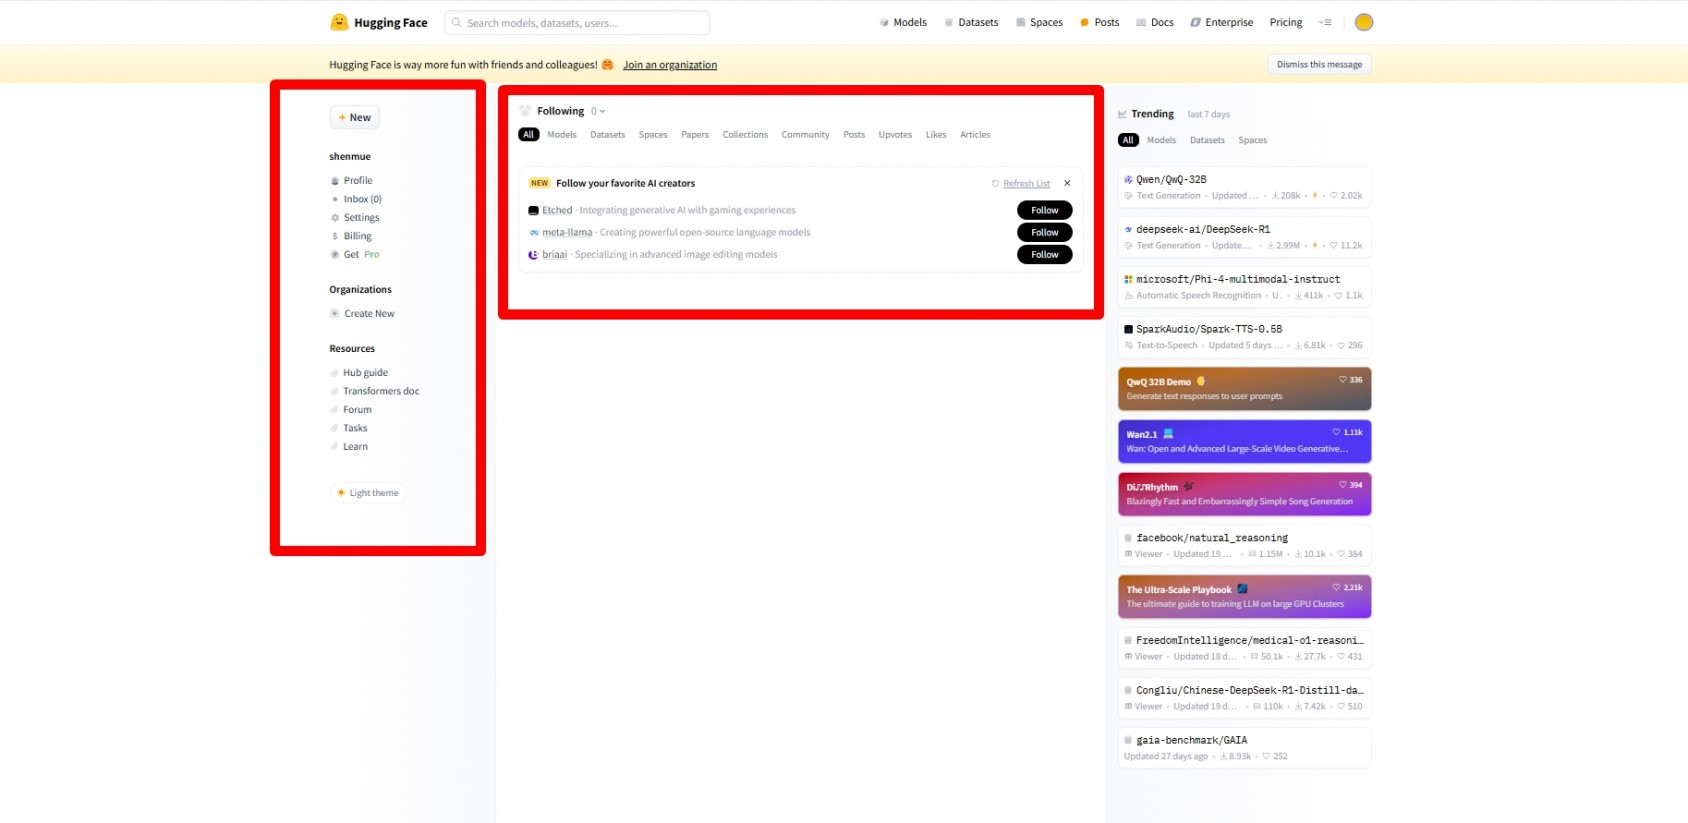Focus the Search models, datasets, users field
This screenshot has height=823, width=1688.
[577, 22]
